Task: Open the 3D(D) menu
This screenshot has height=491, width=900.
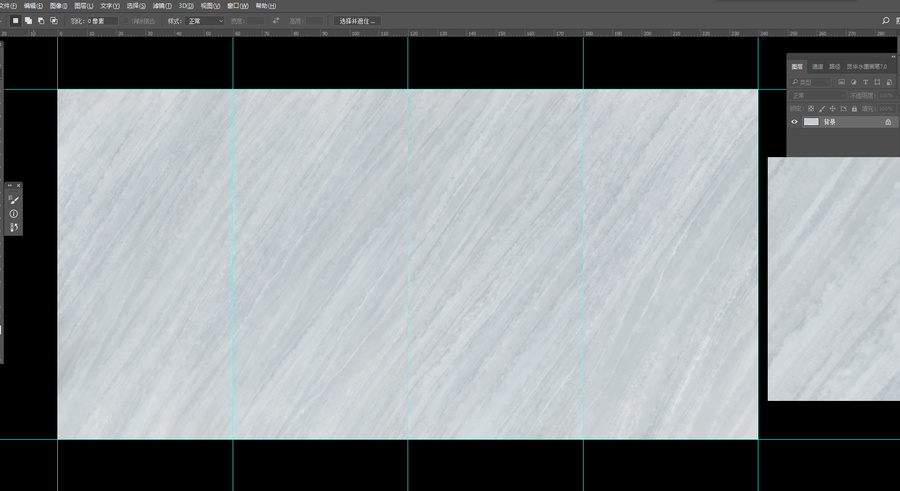Action: (x=186, y=6)
